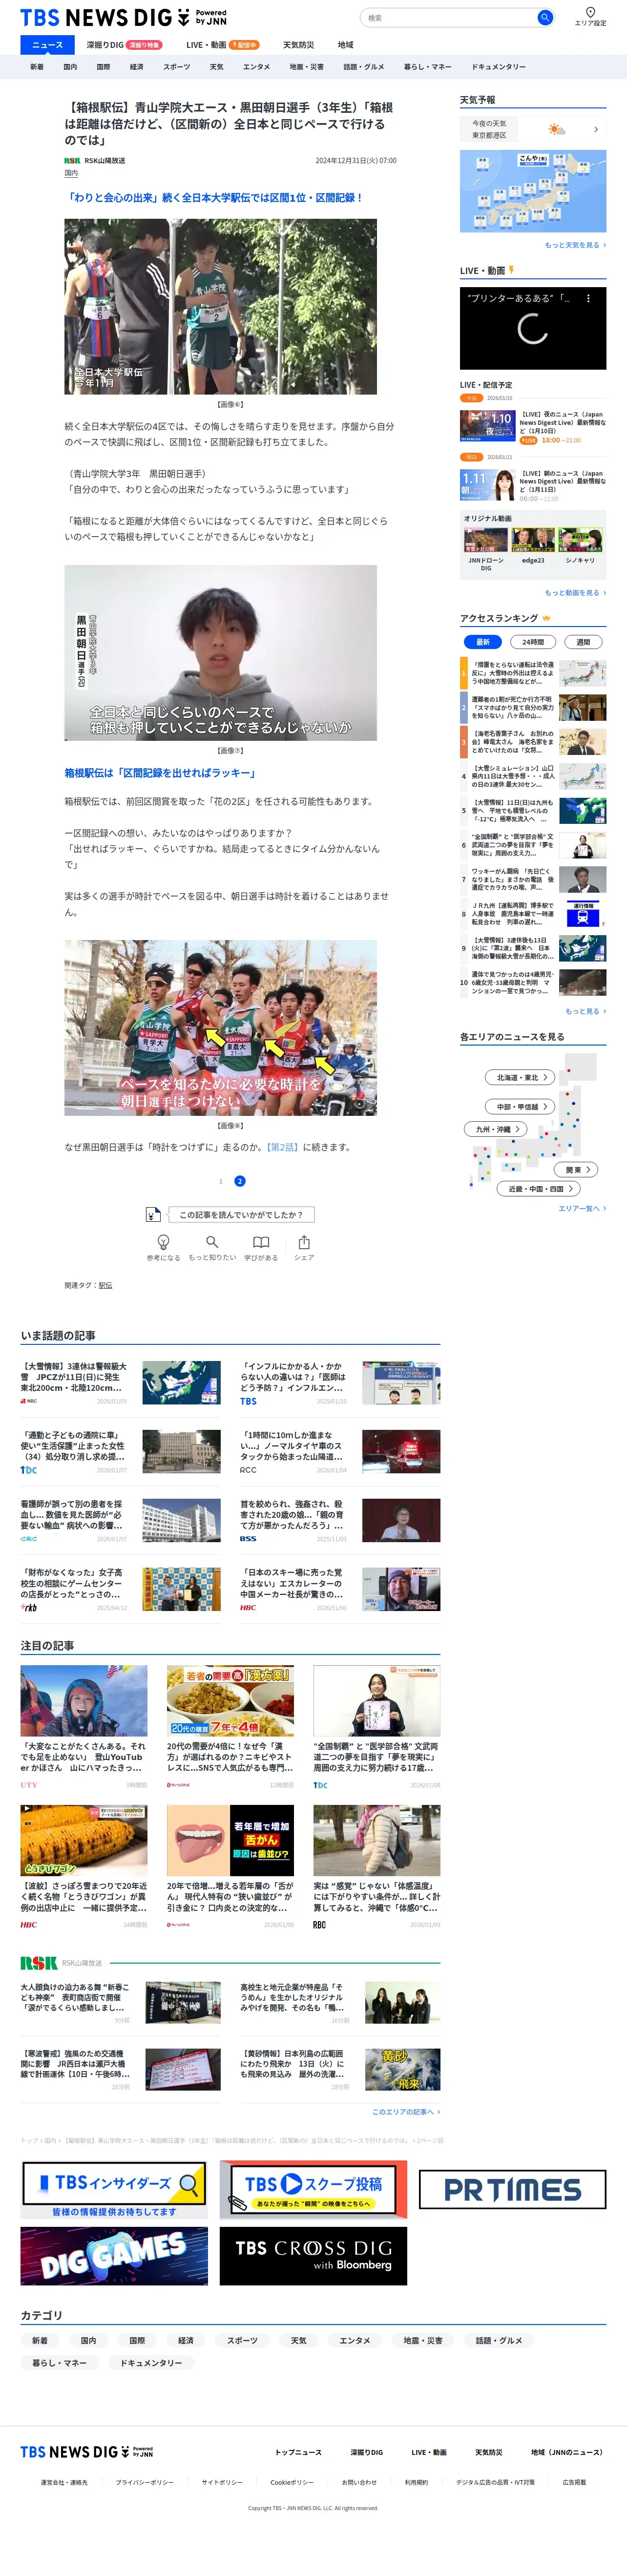The image size is (627, 2576).
Task: Open the live video player's three-dot menu
Action: coord(588,298)
